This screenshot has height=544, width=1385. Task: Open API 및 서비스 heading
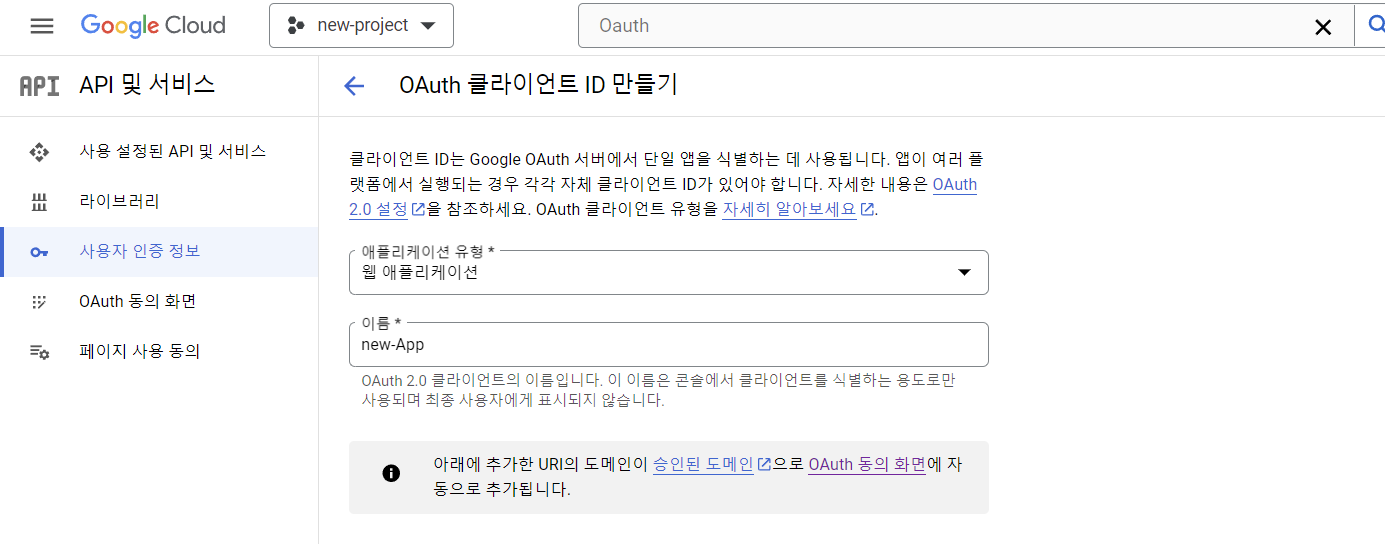147,85
